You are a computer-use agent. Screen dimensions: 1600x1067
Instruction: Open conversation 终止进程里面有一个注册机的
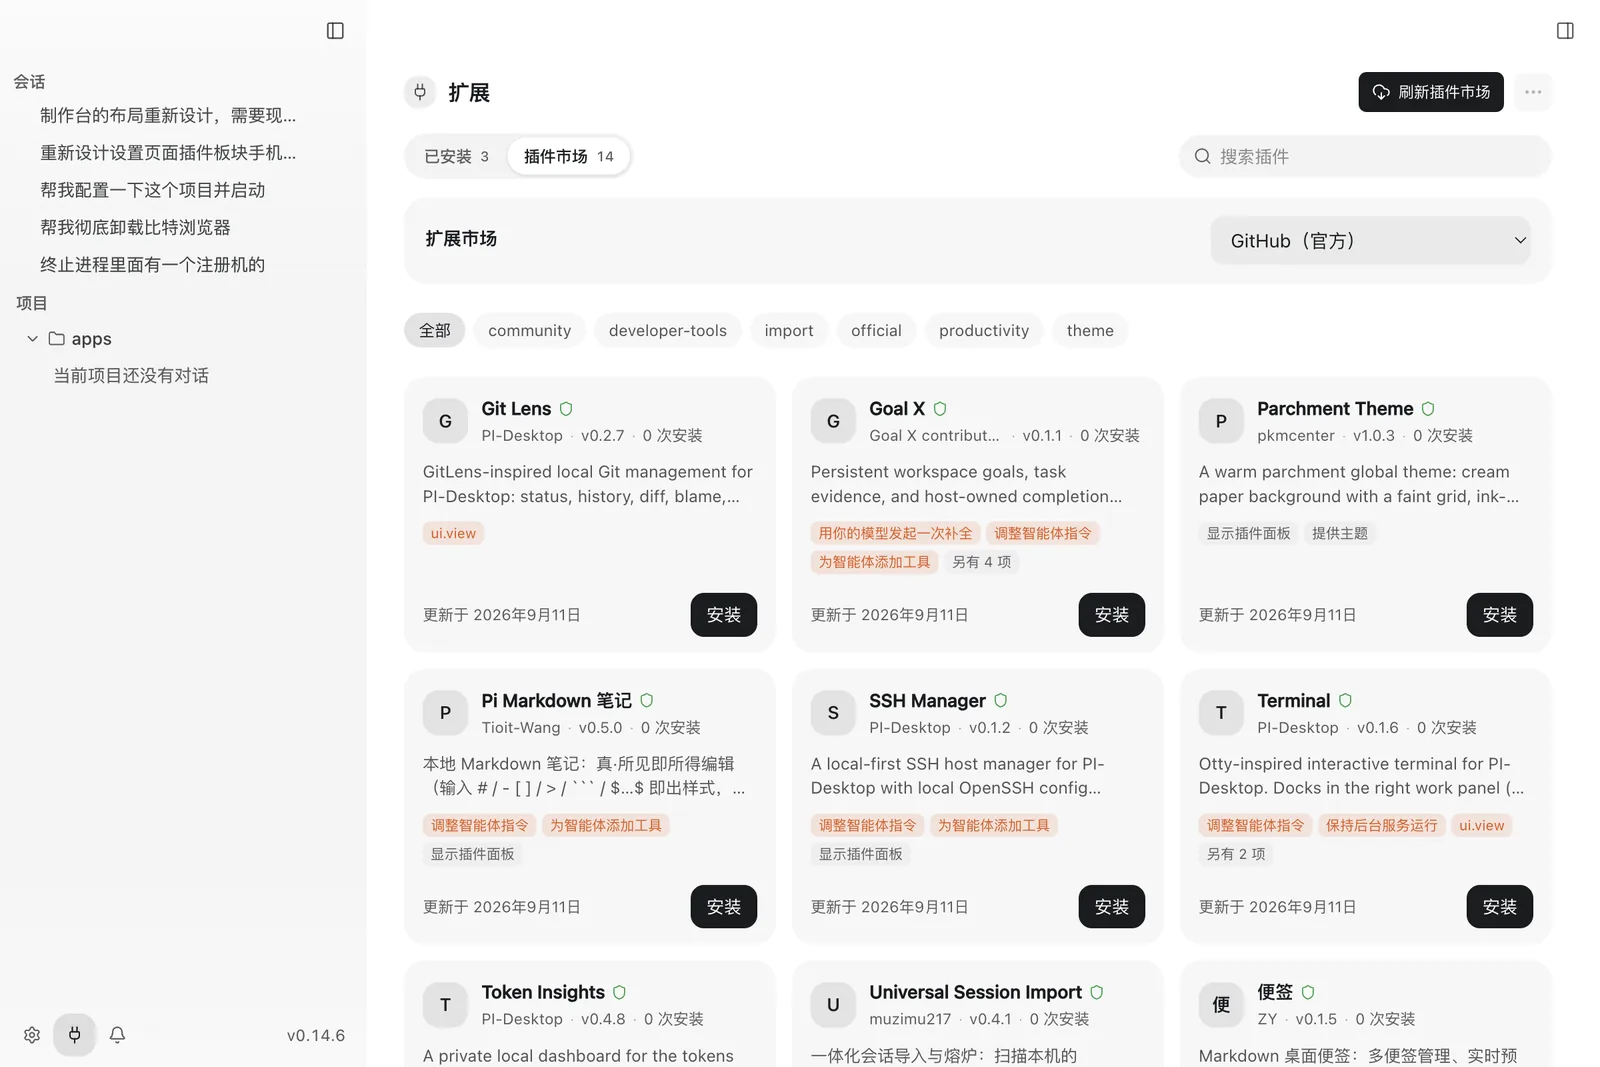tap(153, 265)
